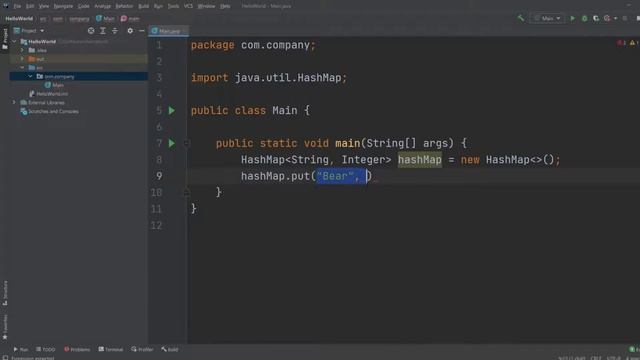Click the IntelliJ IDEA logo in the title bar
The height and width of the screenshot is (360, 640).
(x=5, y=6)
